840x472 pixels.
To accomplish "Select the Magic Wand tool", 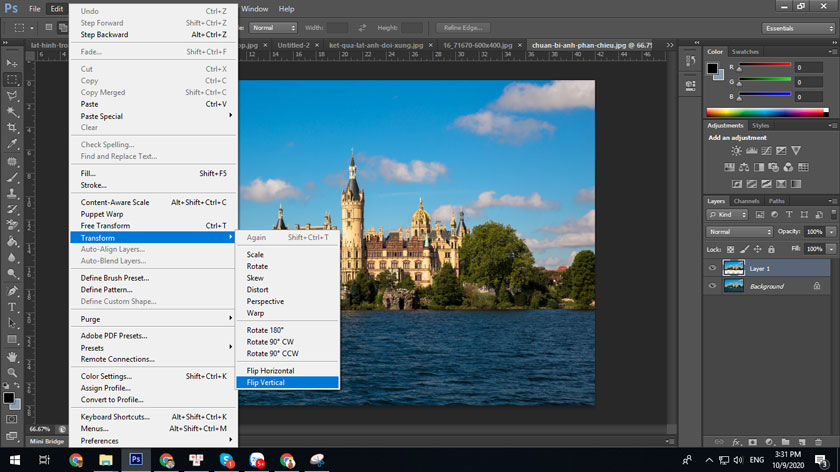I will tap(12, 112).
